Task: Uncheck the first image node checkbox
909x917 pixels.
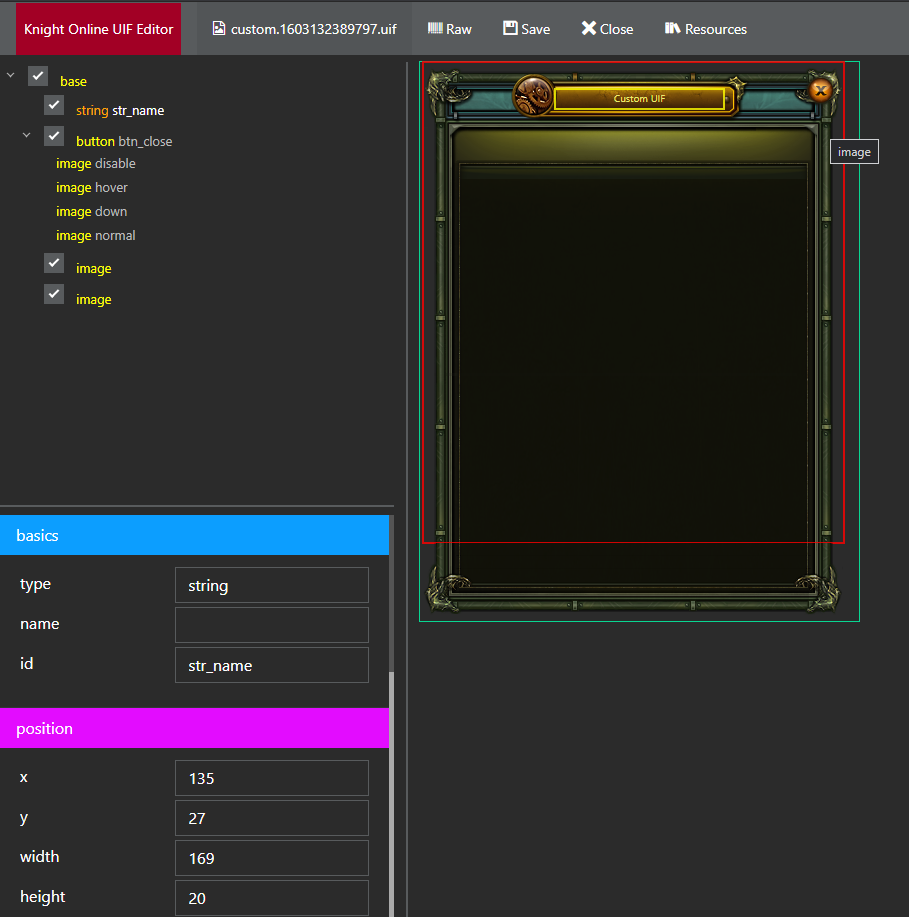Action: [54, 263]
